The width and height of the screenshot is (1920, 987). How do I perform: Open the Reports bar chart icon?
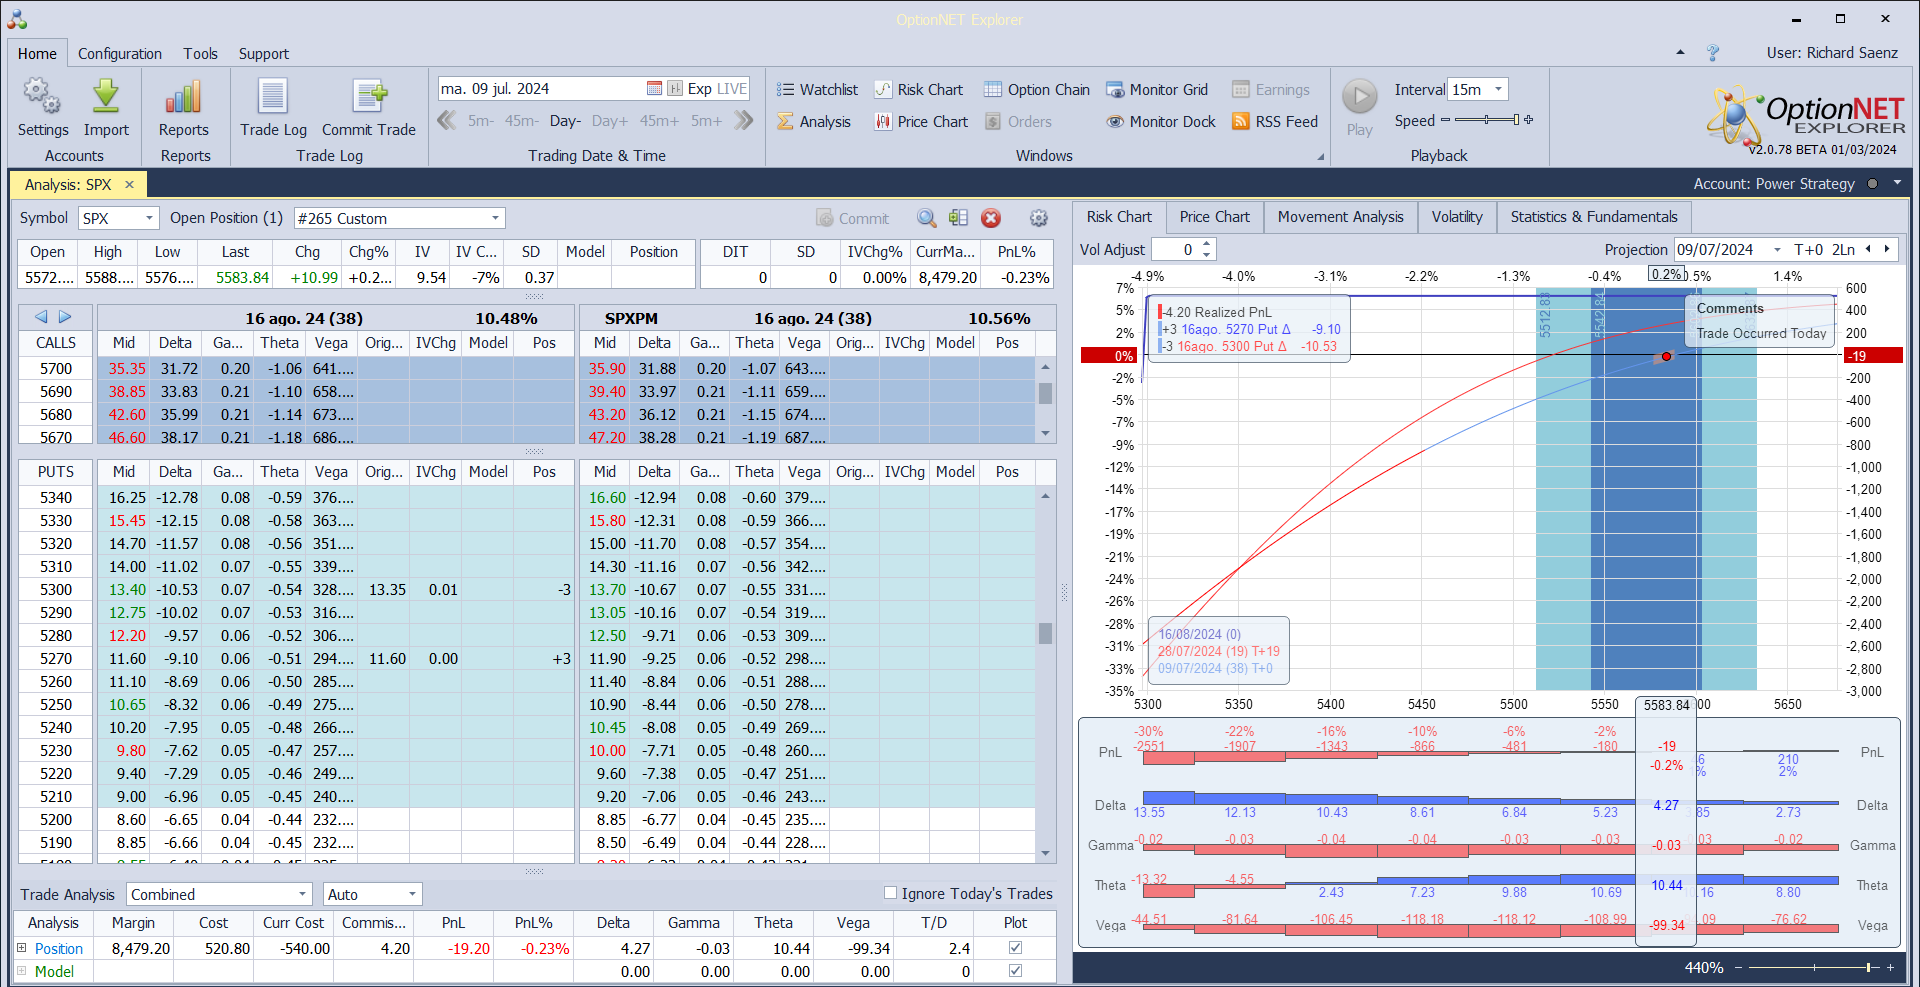pyautogui.click(x=184, y=108)
